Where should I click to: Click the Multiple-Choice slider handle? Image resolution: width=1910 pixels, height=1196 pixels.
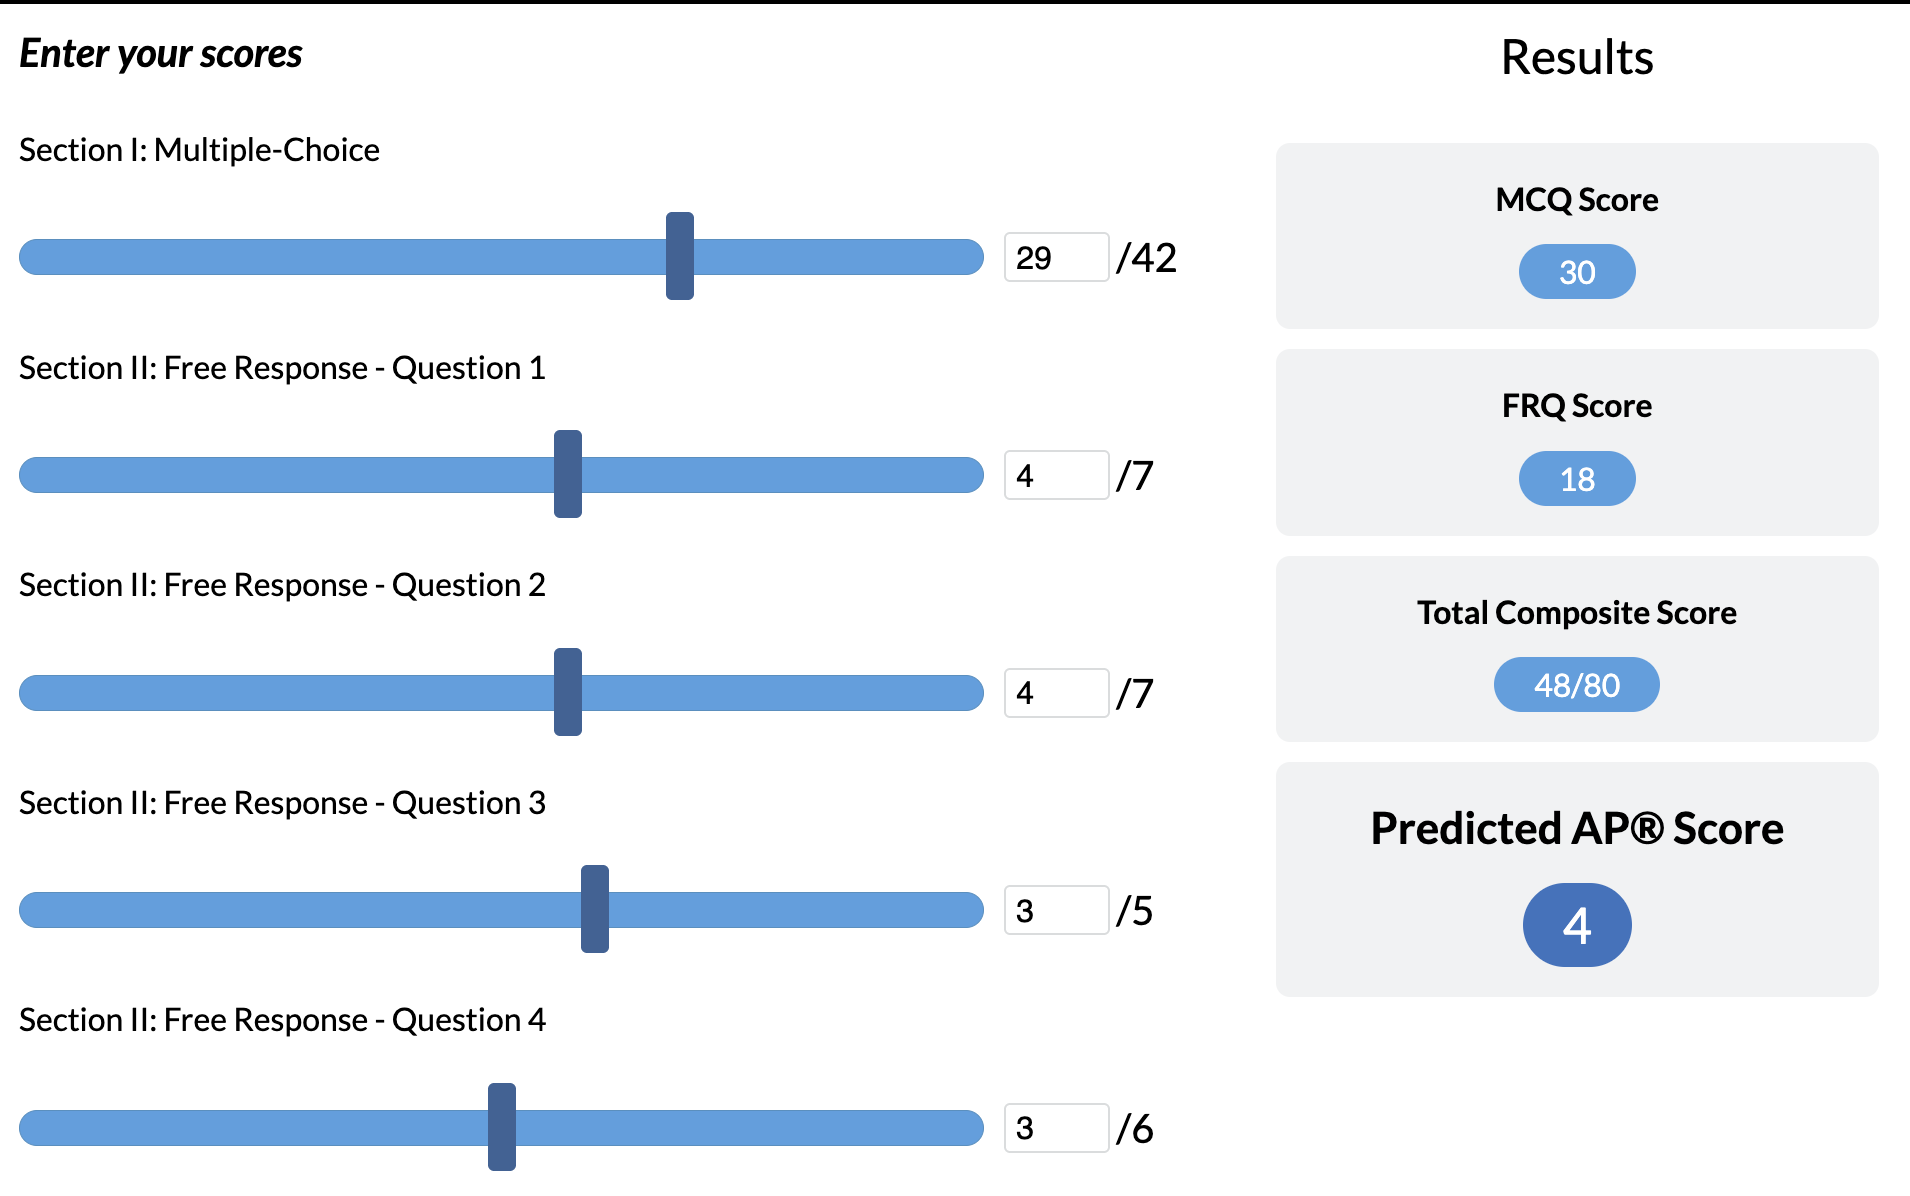click(680, 256)
